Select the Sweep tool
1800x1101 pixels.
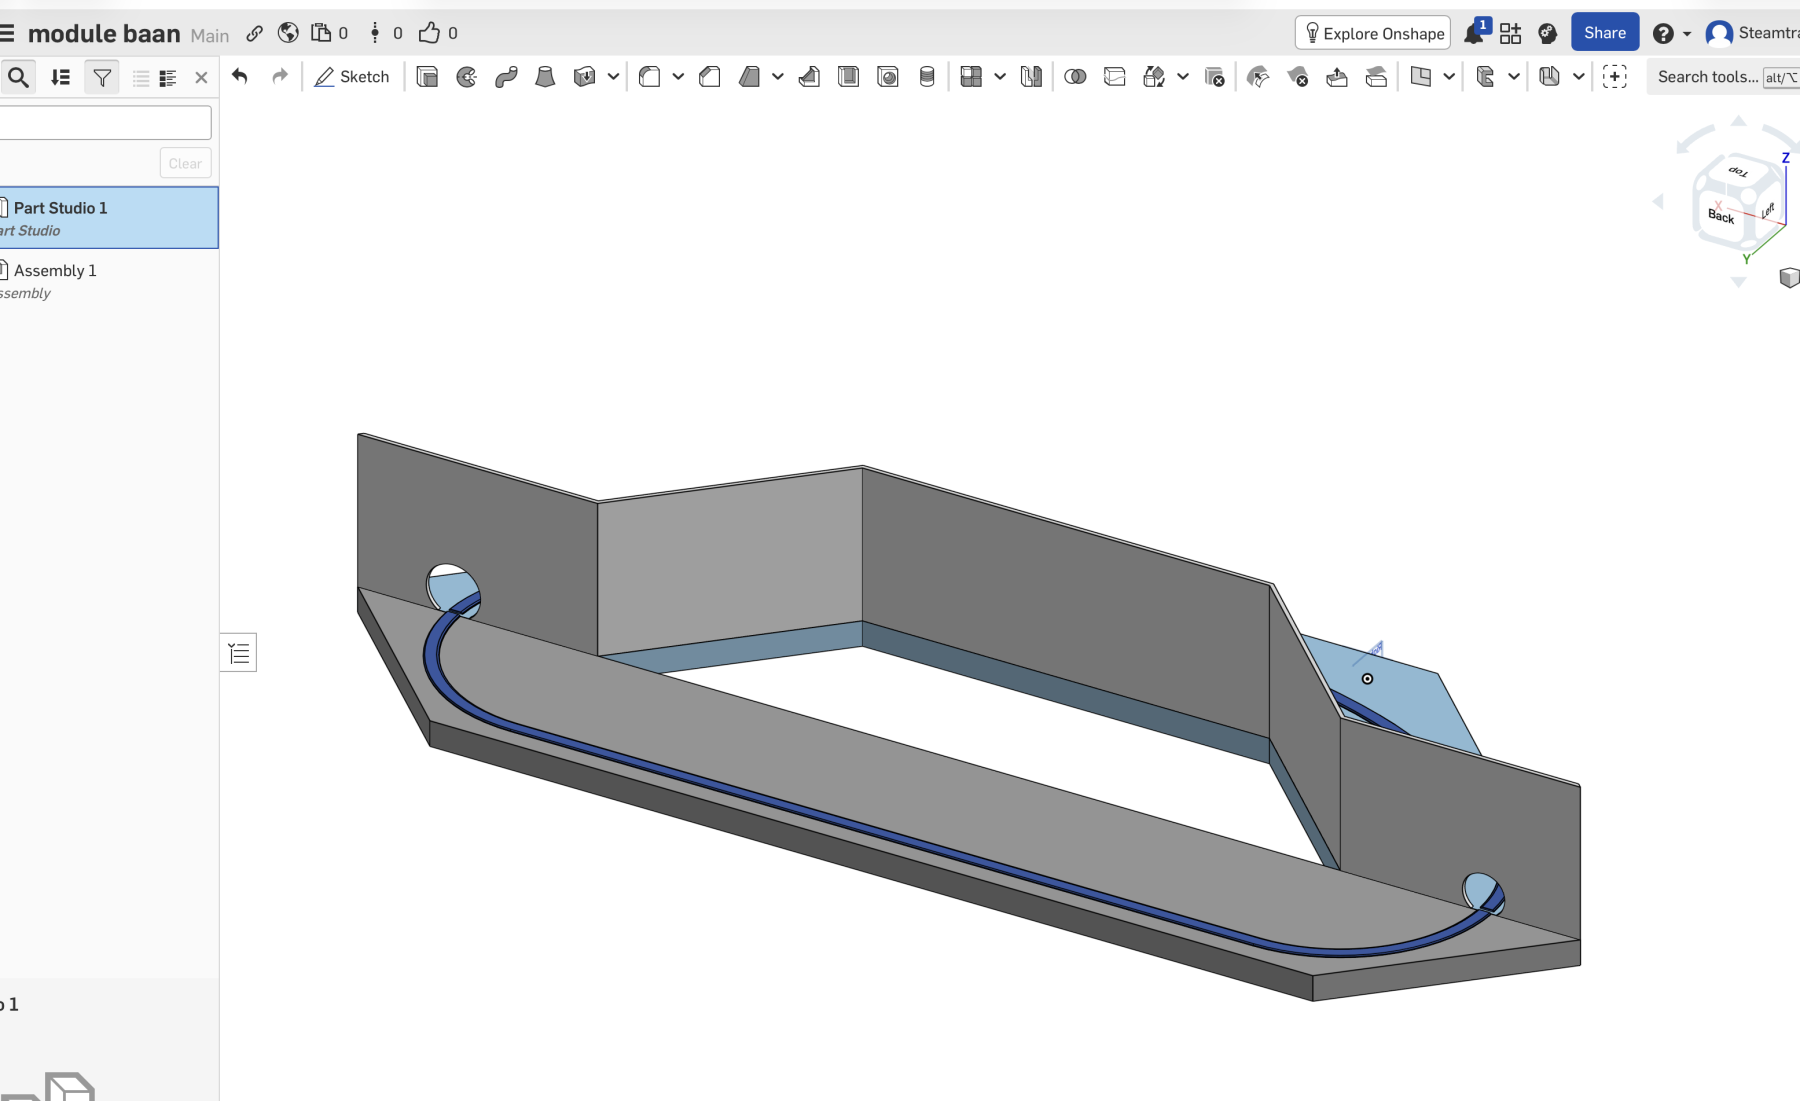[506, 77]
